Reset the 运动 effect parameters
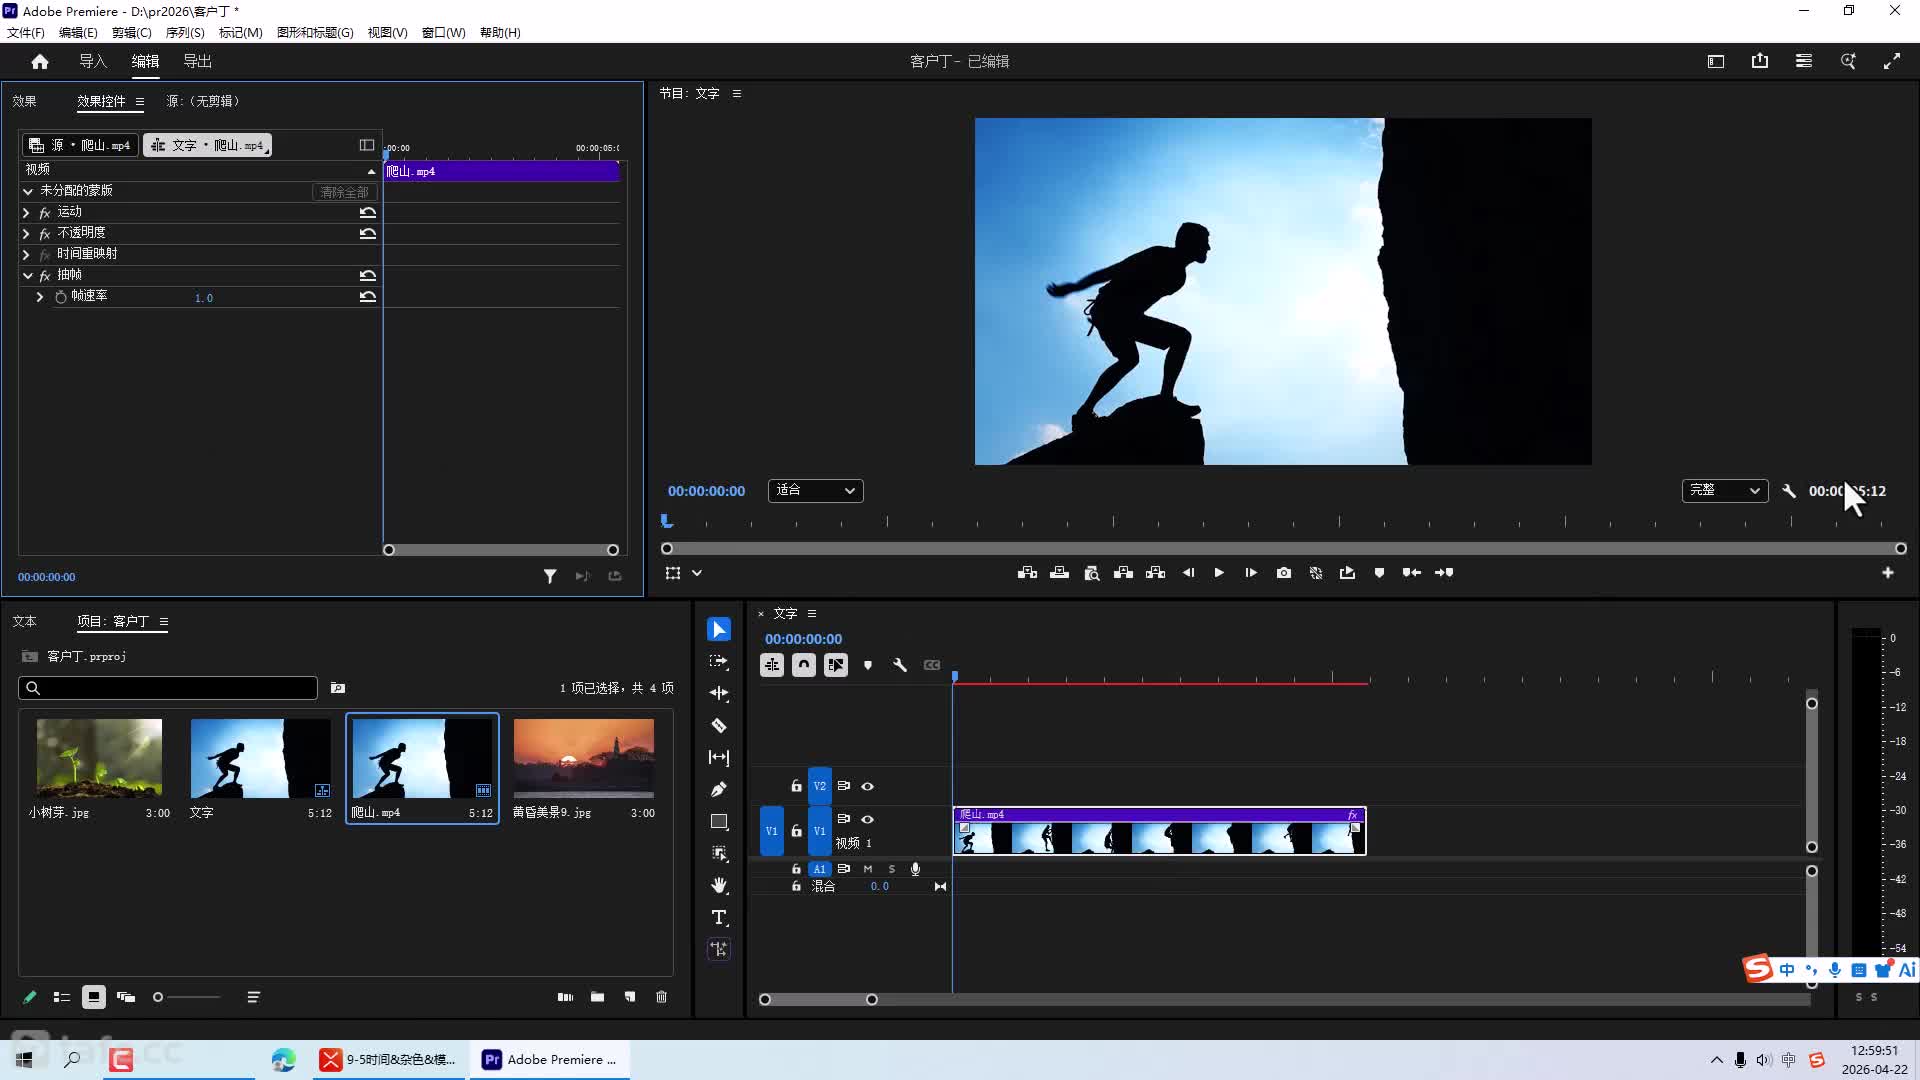This screenshot has height=1080, width=1920. click(x=368, y=212)
